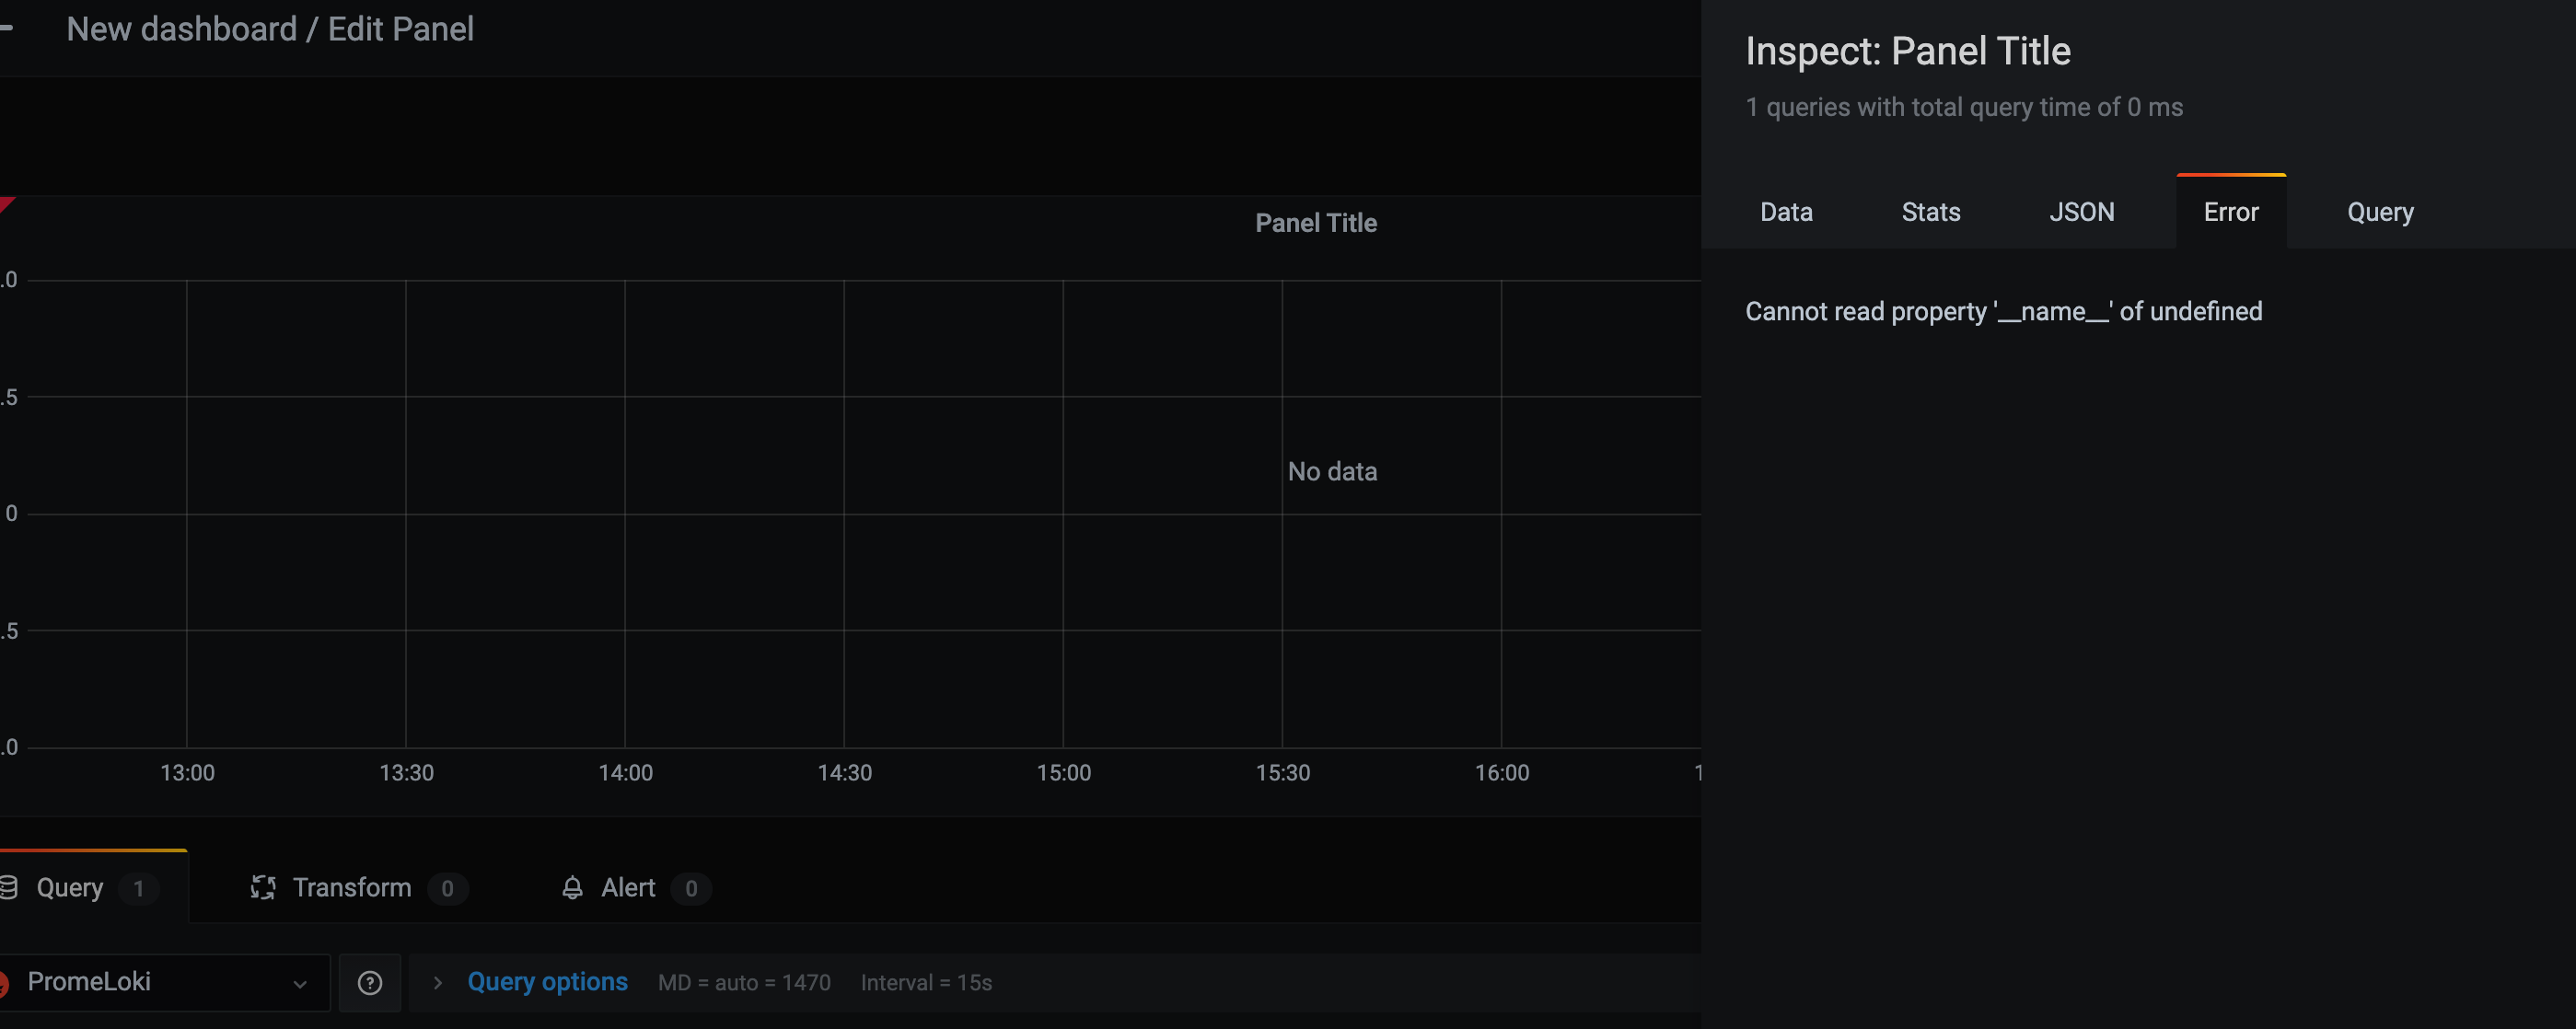
Task: Click the New dashboard / Edit Panel title
Action: pos(270,29)
